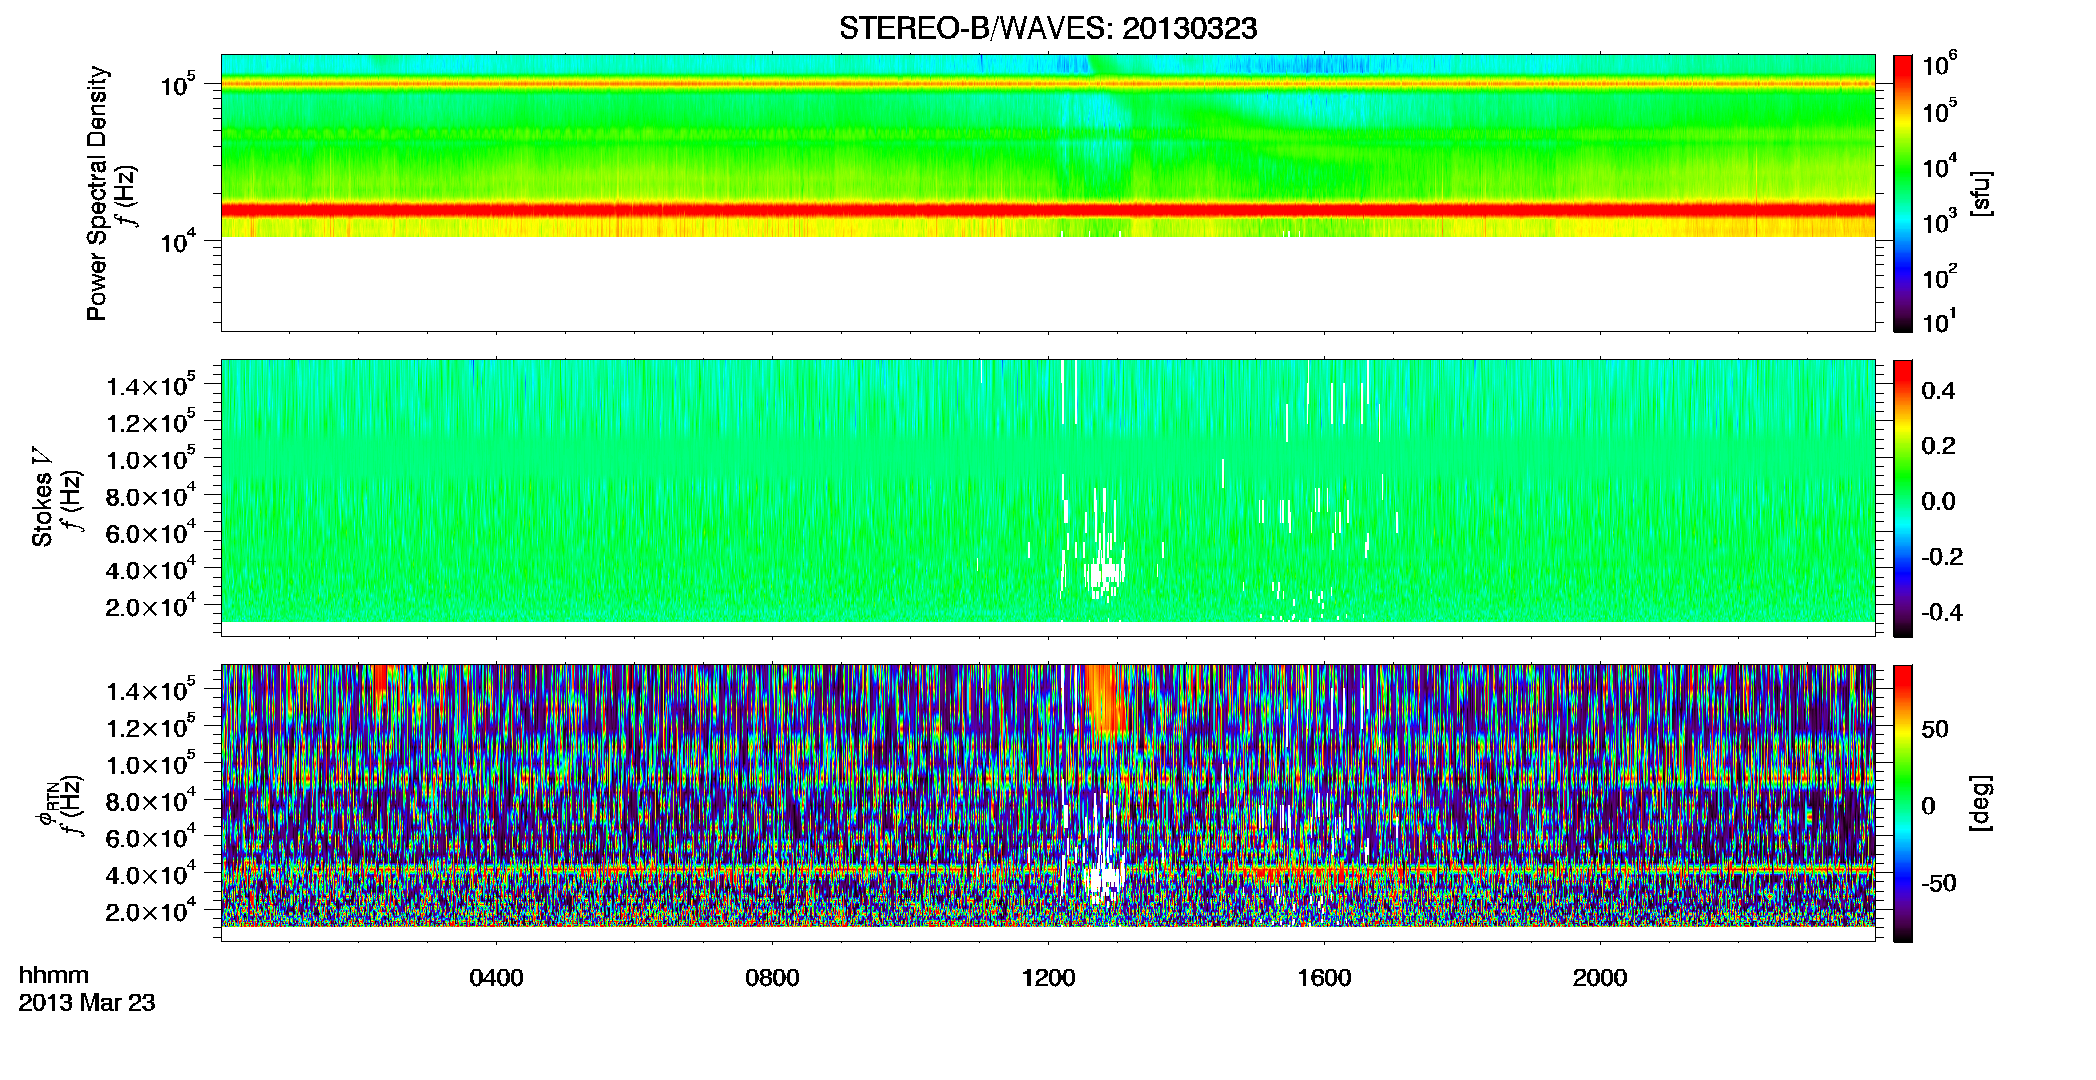Select the 0400 time axis label

click(x=496, y=978)
